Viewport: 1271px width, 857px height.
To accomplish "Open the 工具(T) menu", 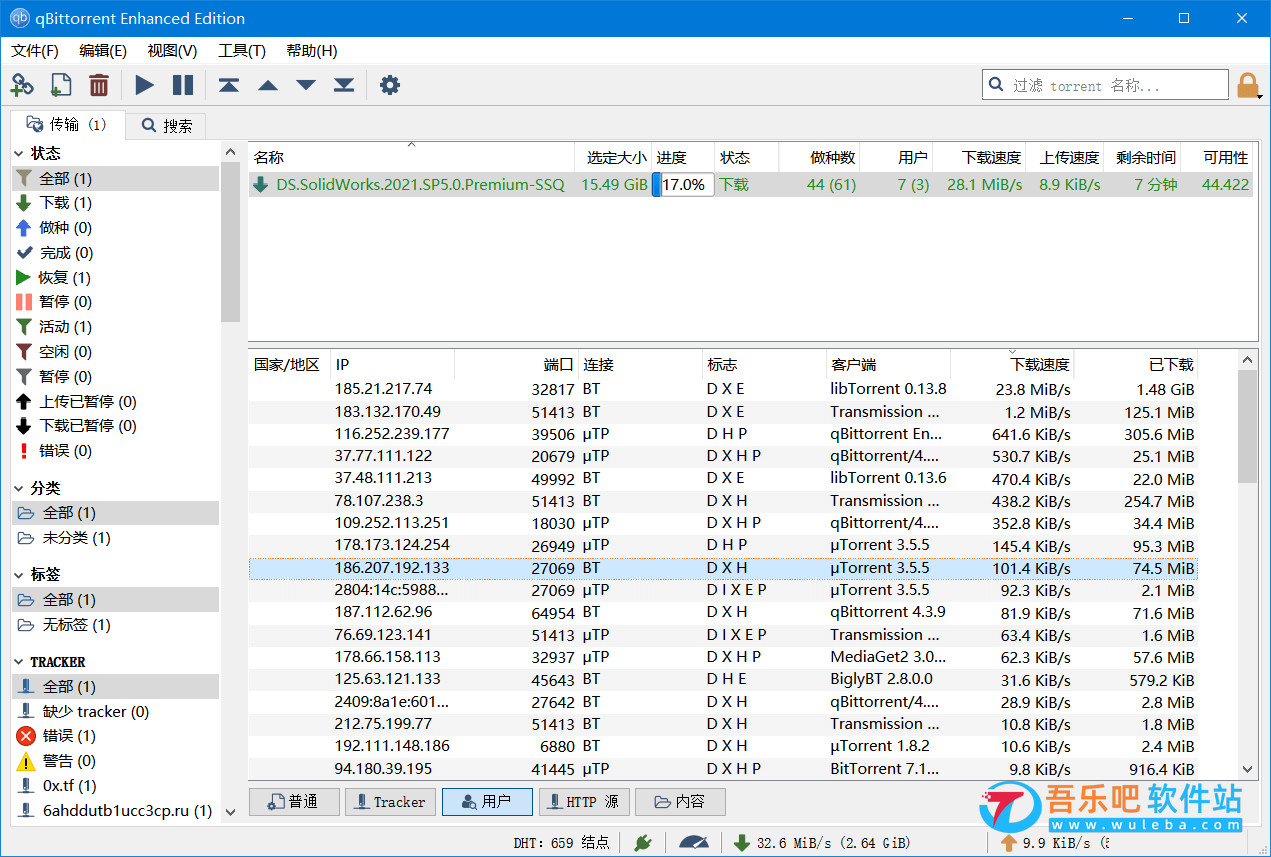I will point(242,51).
